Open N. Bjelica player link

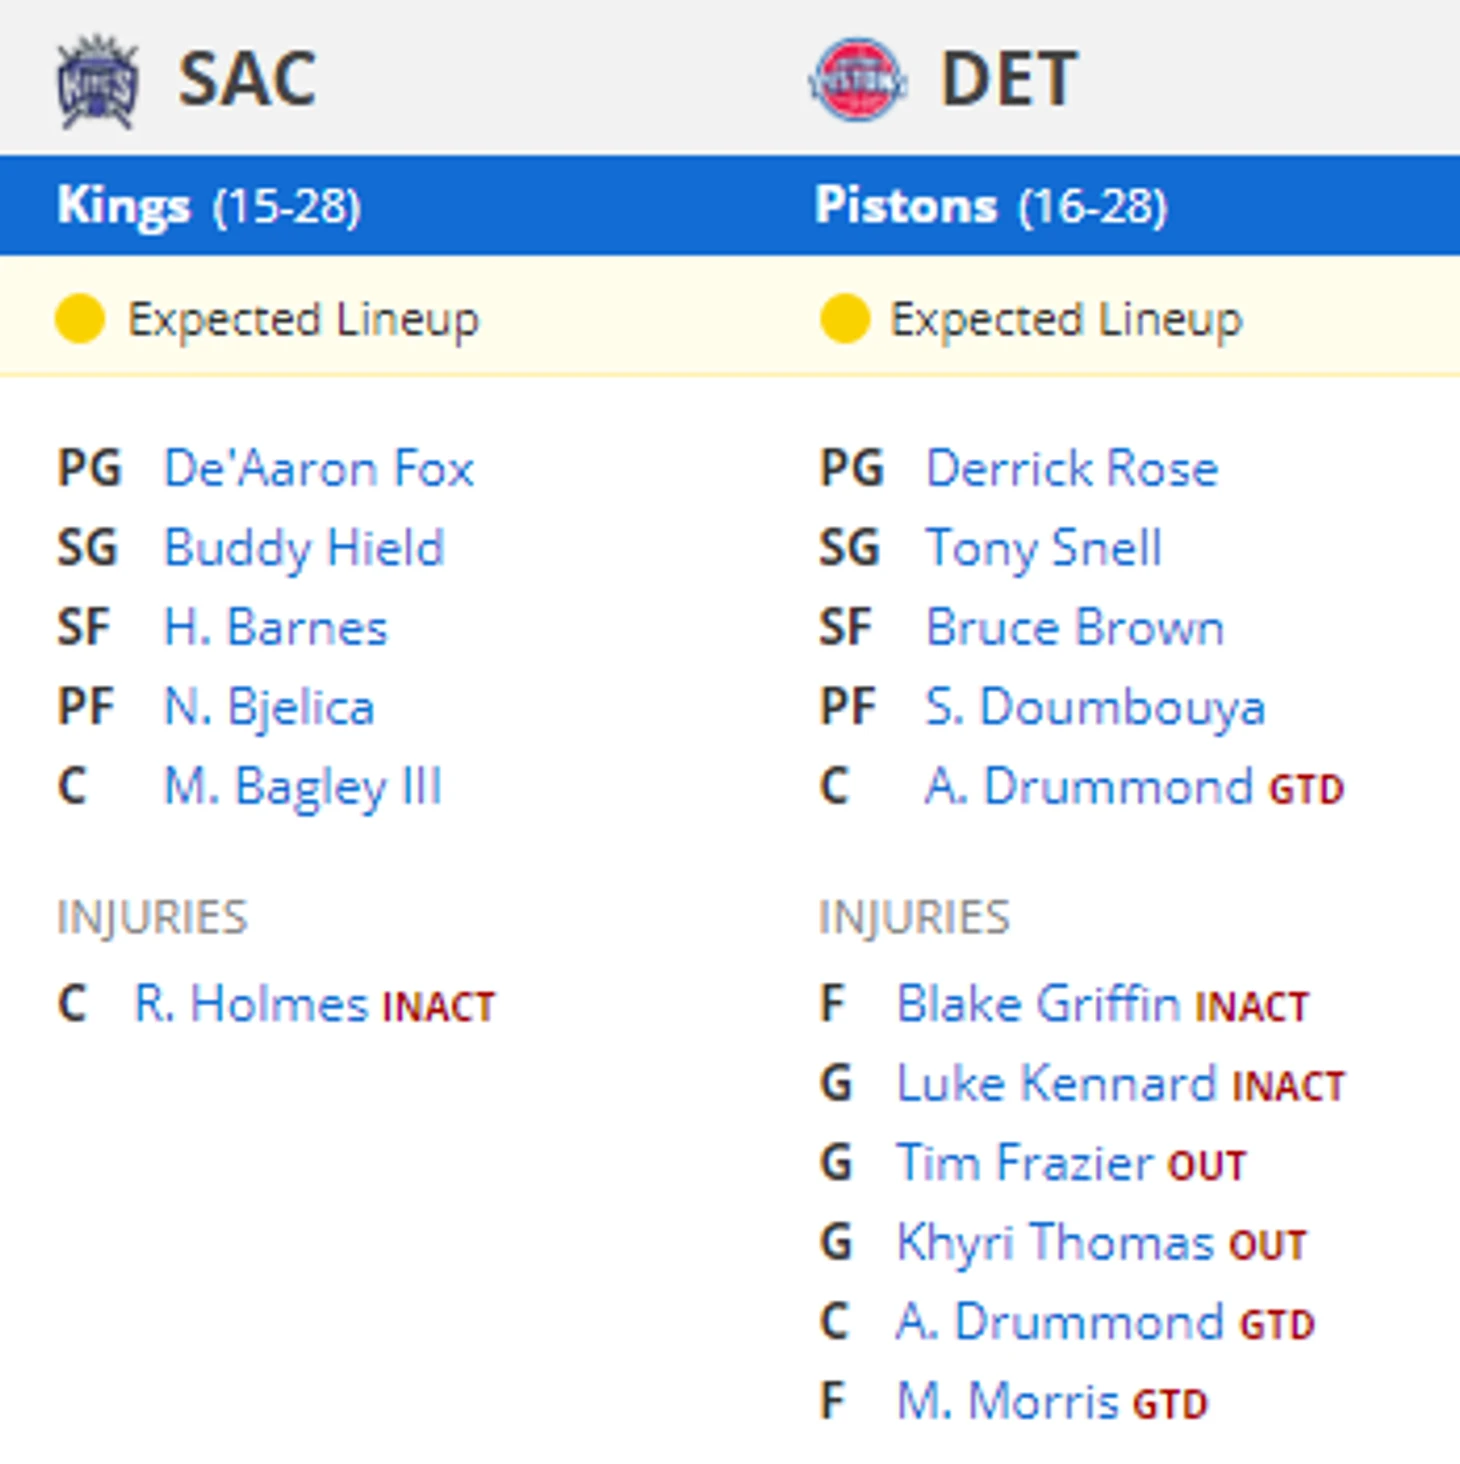coord(270,707)
